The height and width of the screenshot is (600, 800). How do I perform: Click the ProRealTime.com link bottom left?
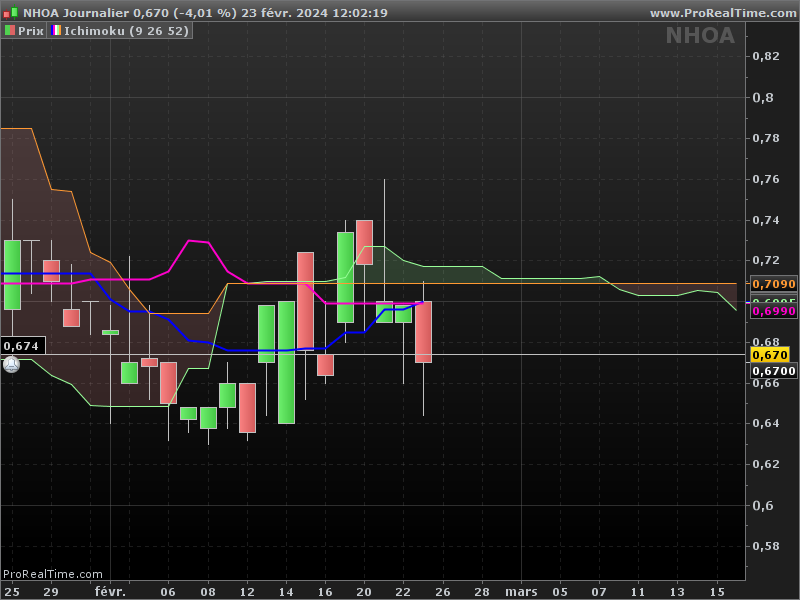click(x=53, y=574)
